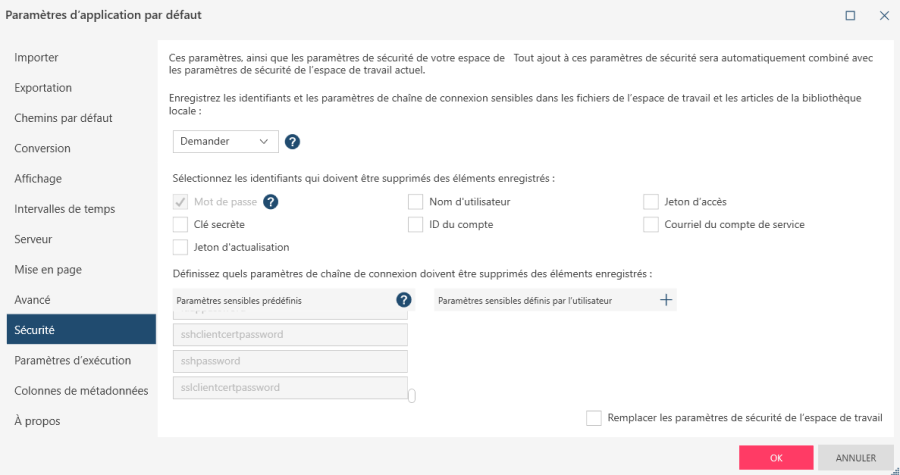Screen dimensions: 900x475
Task: Confirm settings with the OK button
Action: click(x=776, y=458)
